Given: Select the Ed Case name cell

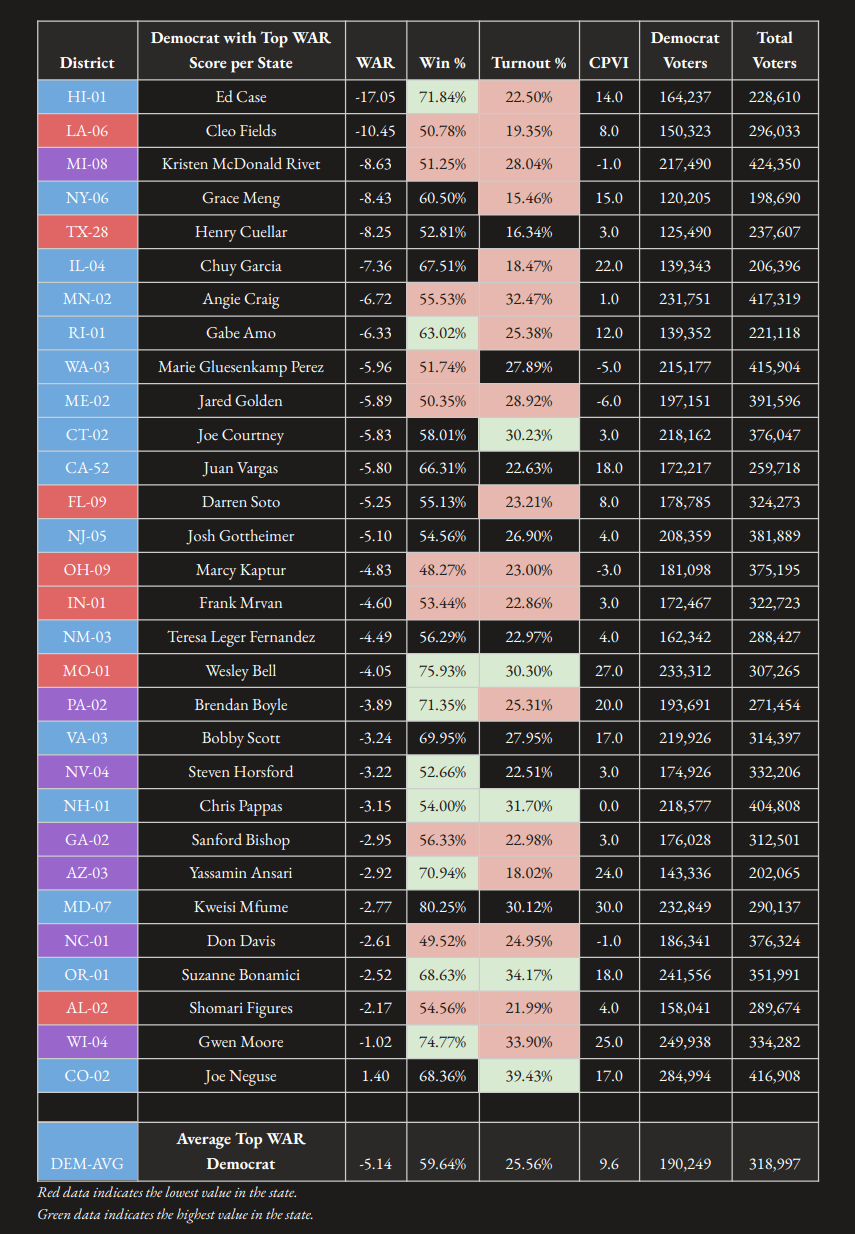Looking at the screenshot, I should (x=241, y=97).
